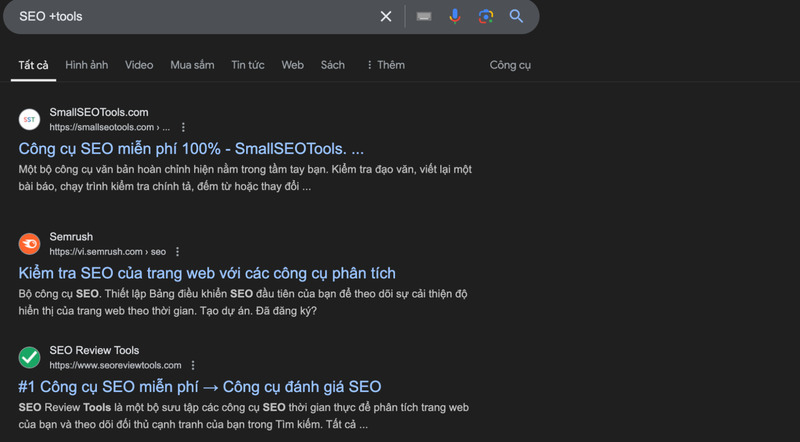Open 'Kiểm tra SEO của trang web' Semrush link
800x442 pixels.
[x=207, y=273]
